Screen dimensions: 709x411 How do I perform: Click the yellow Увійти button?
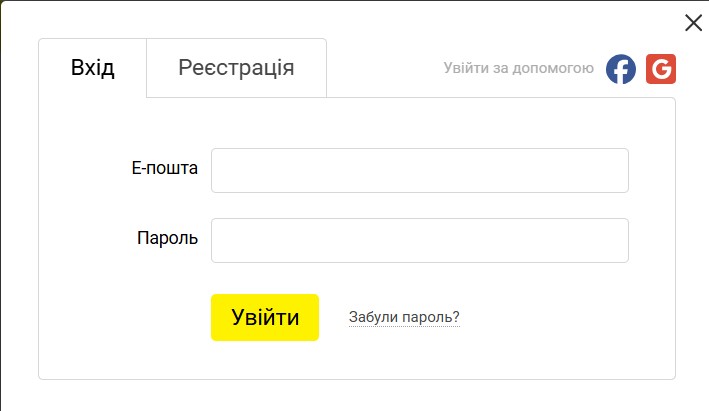click(x=265, y=317)
